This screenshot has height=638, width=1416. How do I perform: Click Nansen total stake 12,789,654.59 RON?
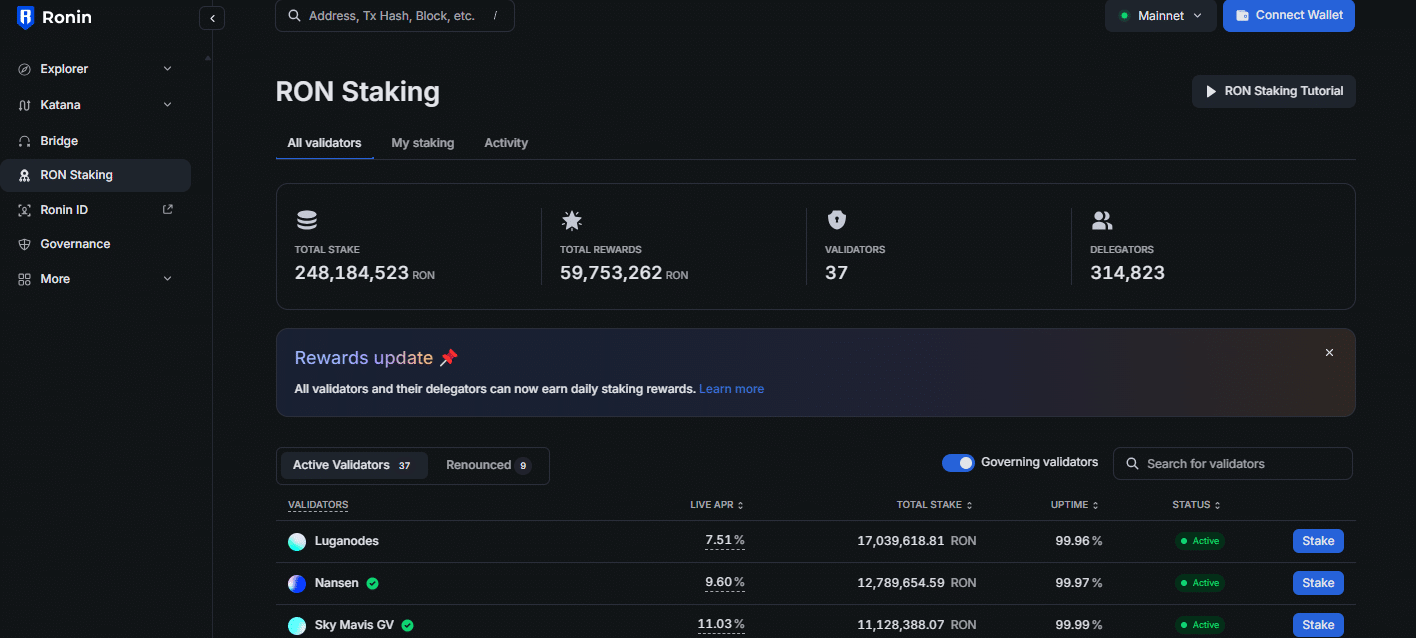coord(917,583)
